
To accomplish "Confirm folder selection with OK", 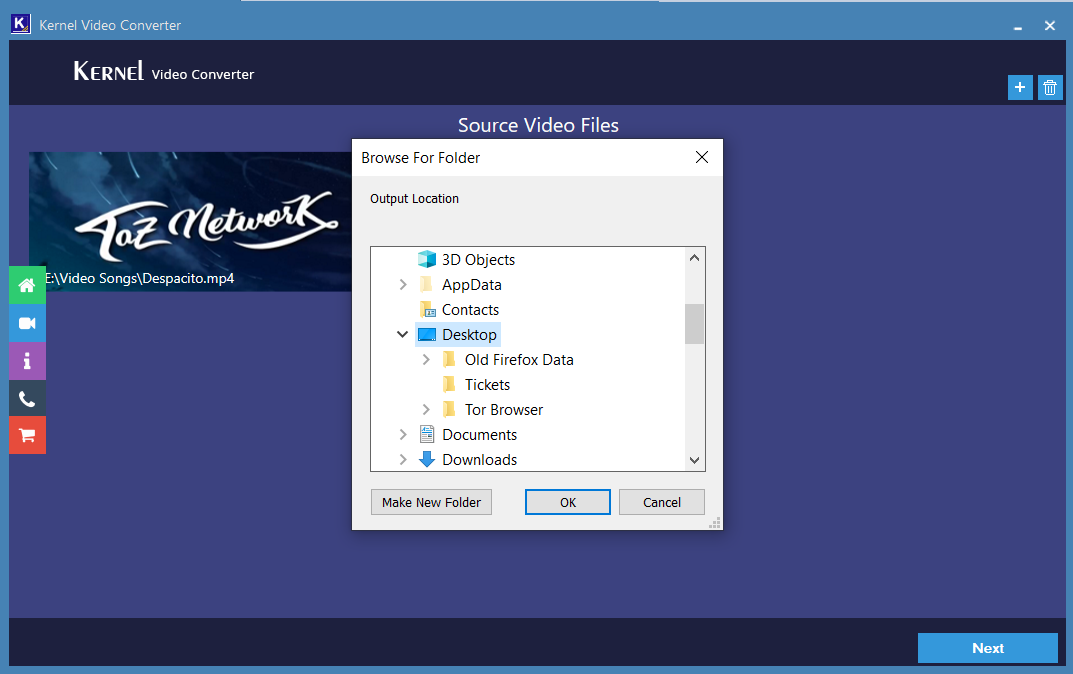I will tap(567, 502).
